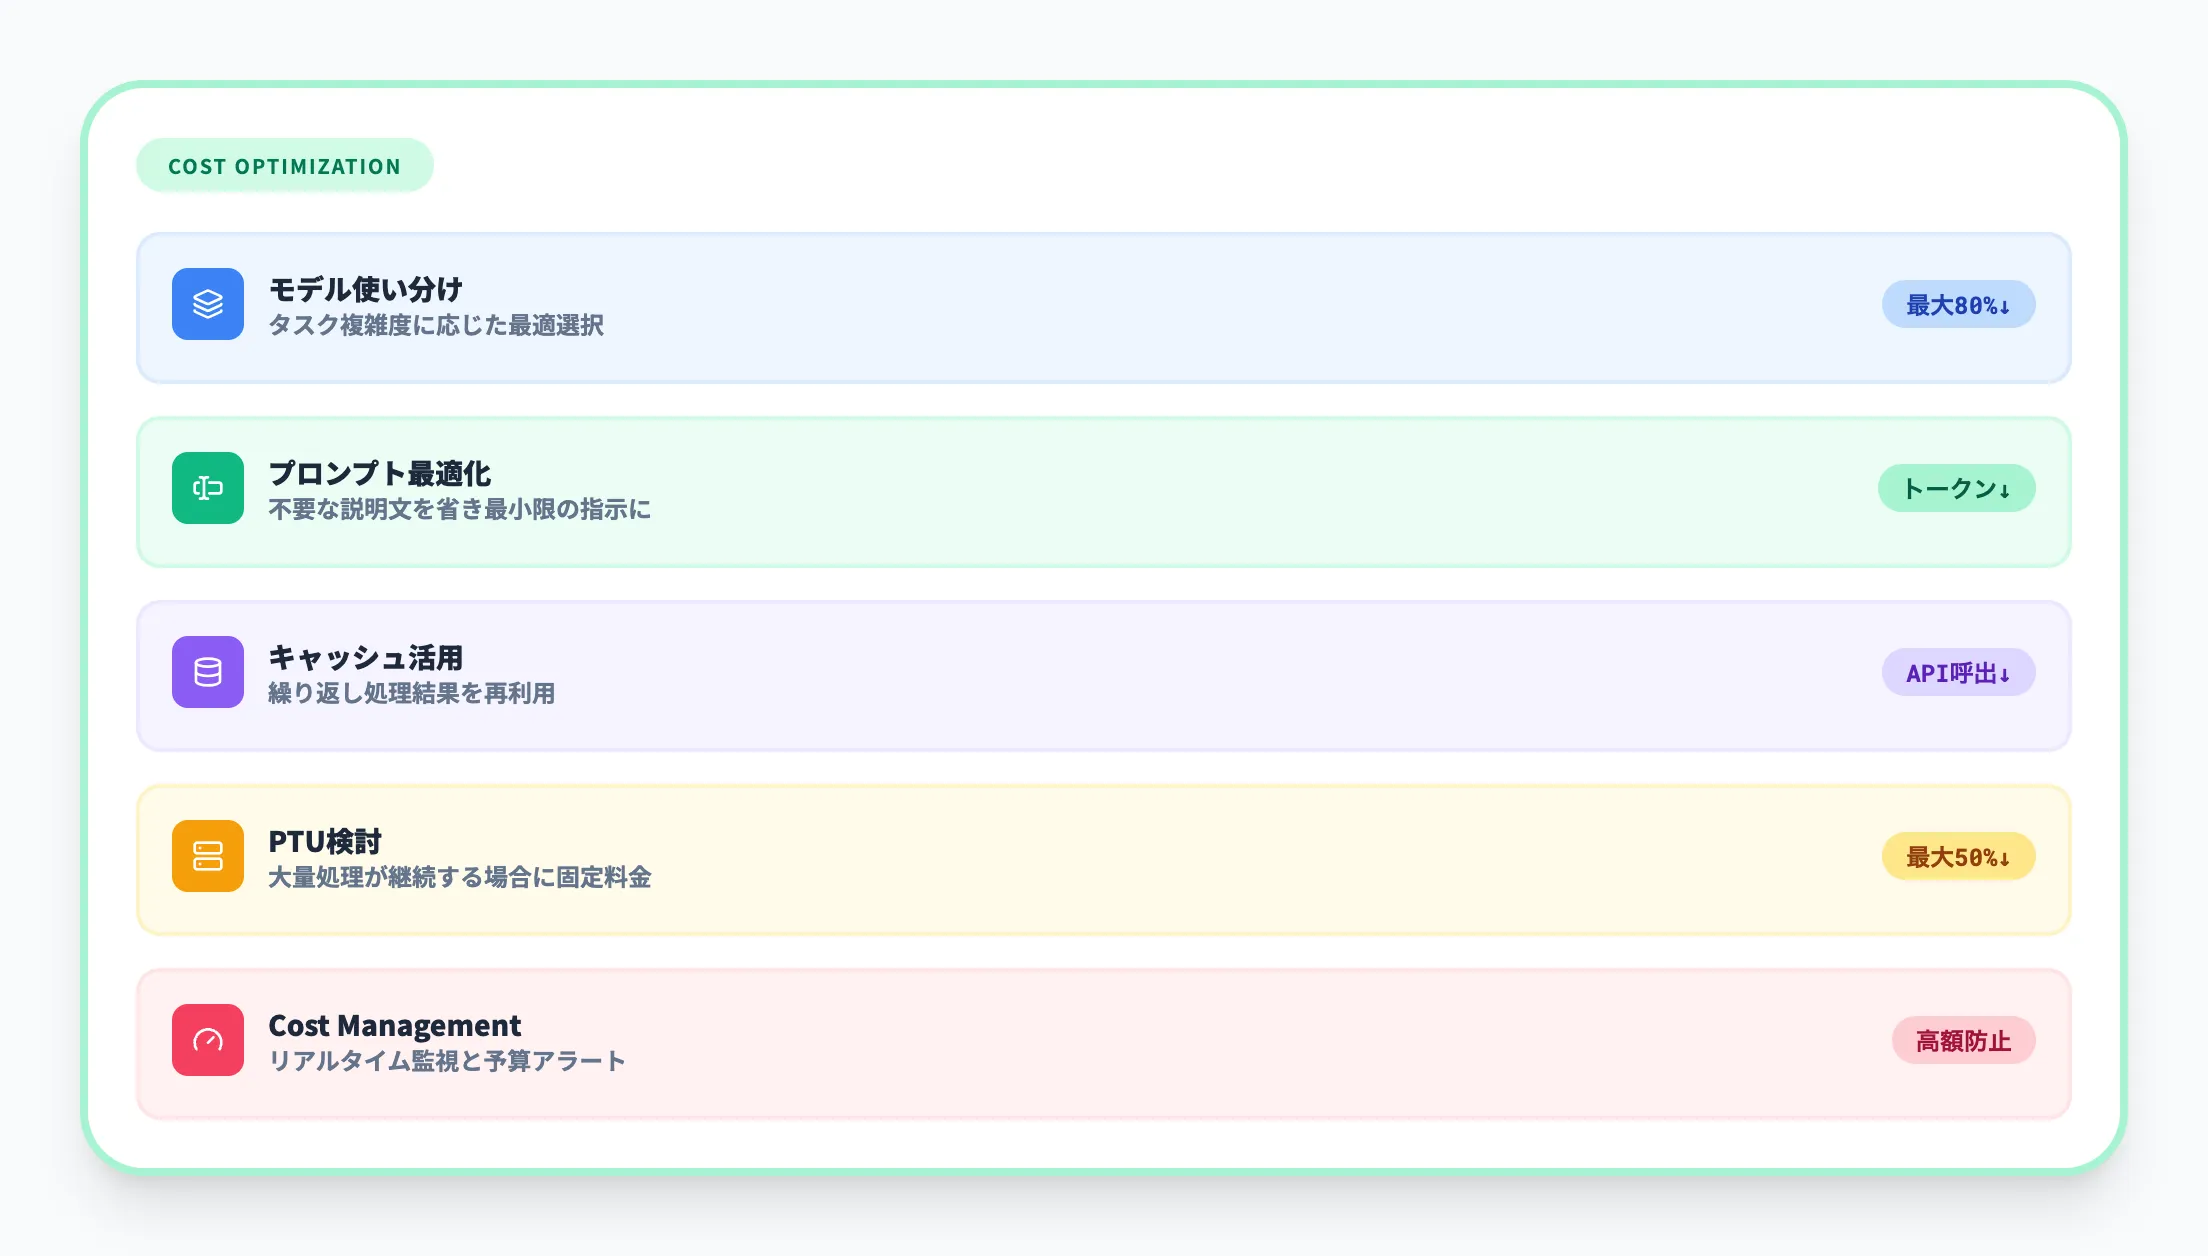This screenshot has width=2208, height=1256.
Task: Toggle the トークン↓ badge
Action: [x=1955, y=488]
